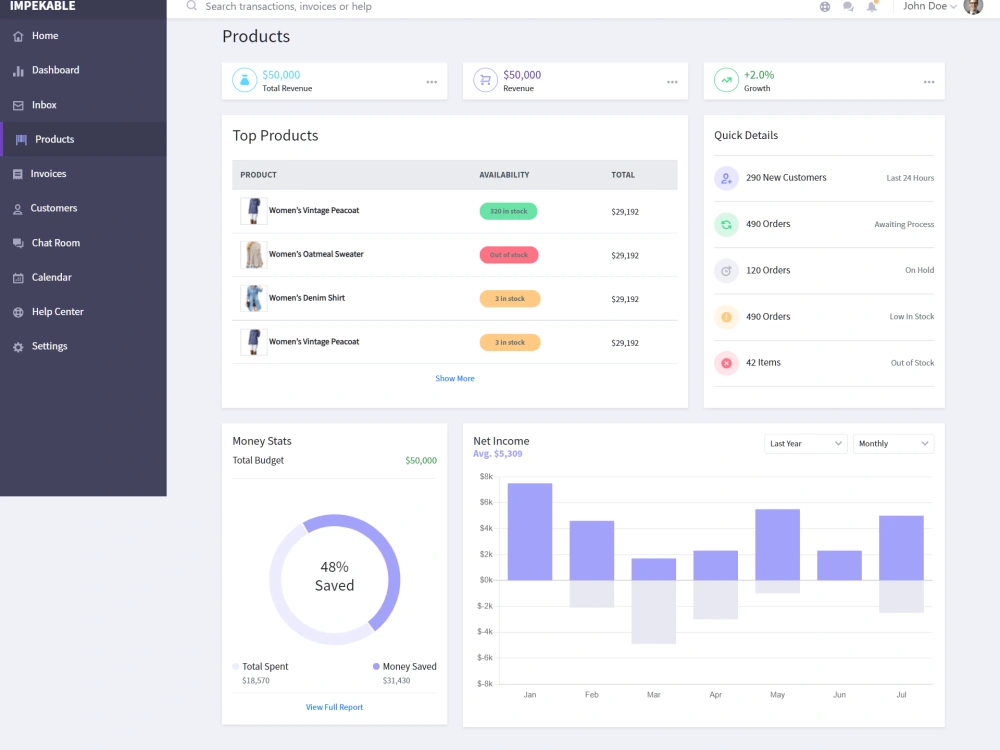Navigate to Invoices
This screenshot has width=1000, height=750.
pos(83,174)
